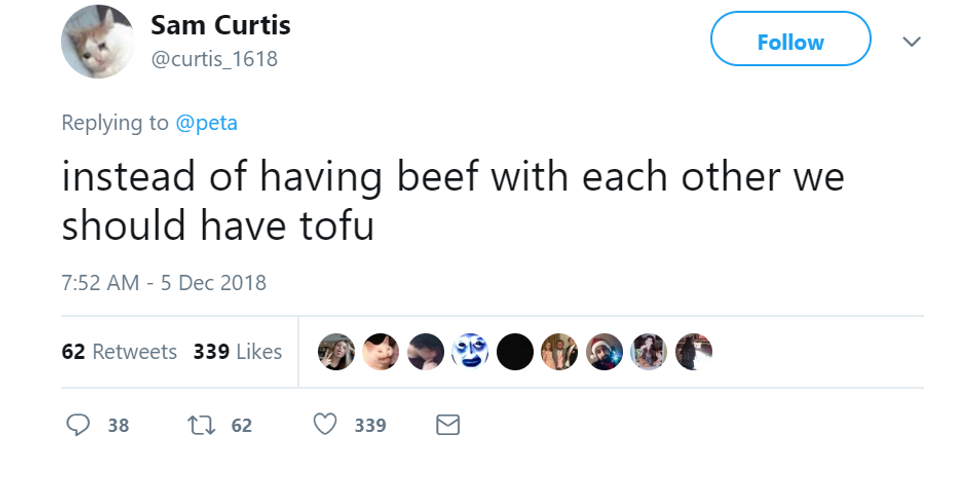This screenshot has height=478, width=980.
Task: Retweet this tweet using the retweet icon
Action: coord(200,425)
